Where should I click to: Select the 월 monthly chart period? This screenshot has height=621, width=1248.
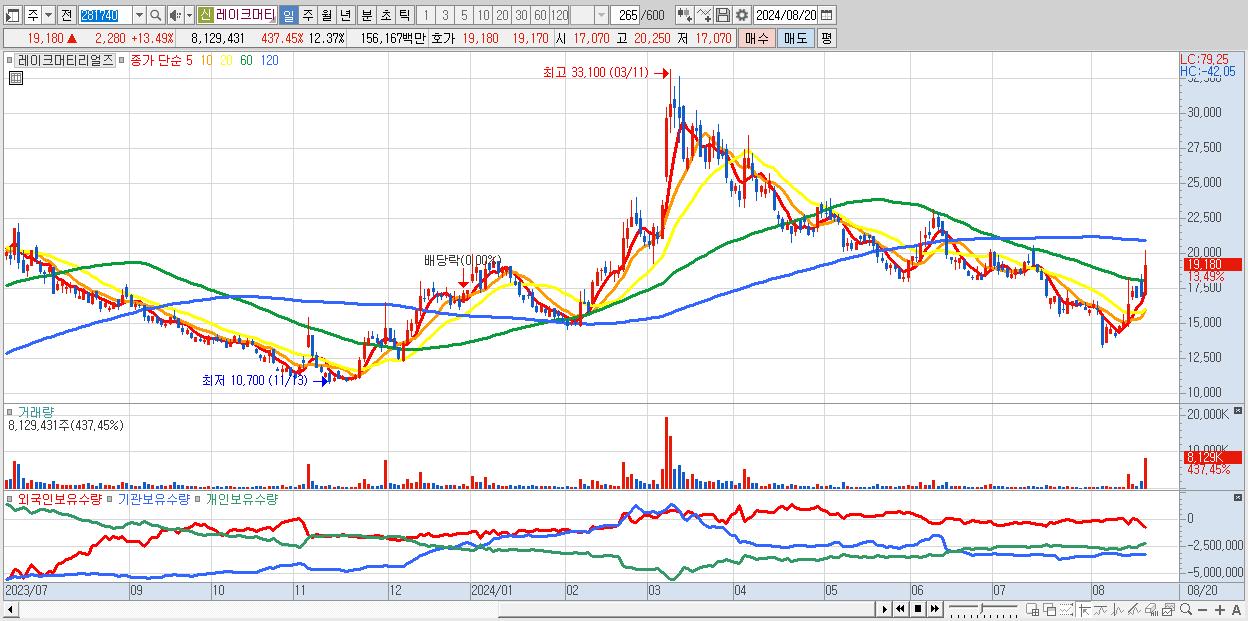(326, 15)
